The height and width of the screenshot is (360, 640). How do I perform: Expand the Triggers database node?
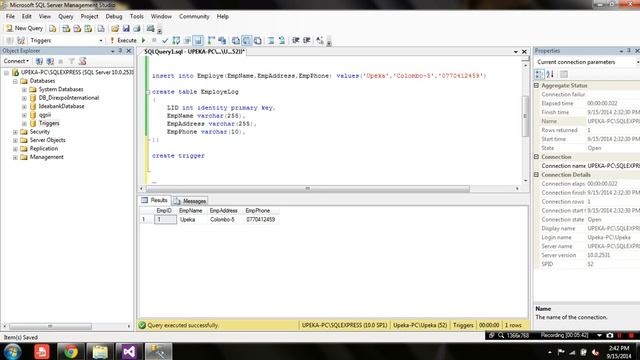[24, 123]
